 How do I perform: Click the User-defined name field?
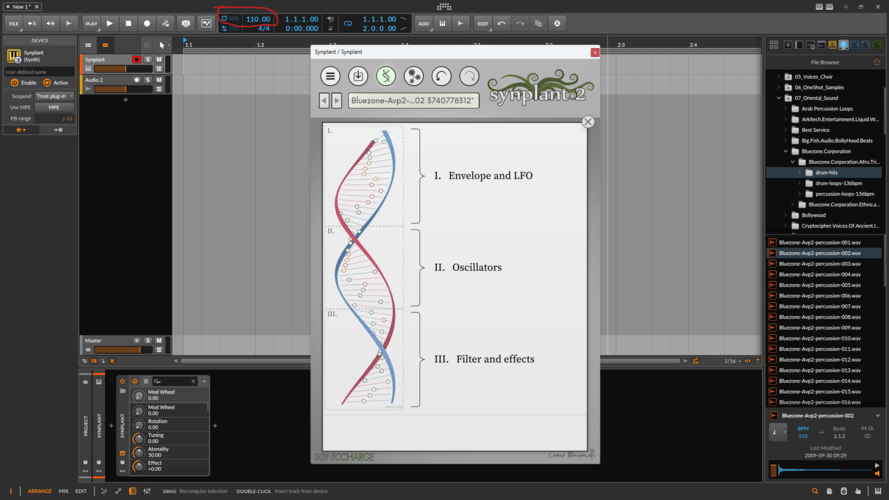click(39, 72)
